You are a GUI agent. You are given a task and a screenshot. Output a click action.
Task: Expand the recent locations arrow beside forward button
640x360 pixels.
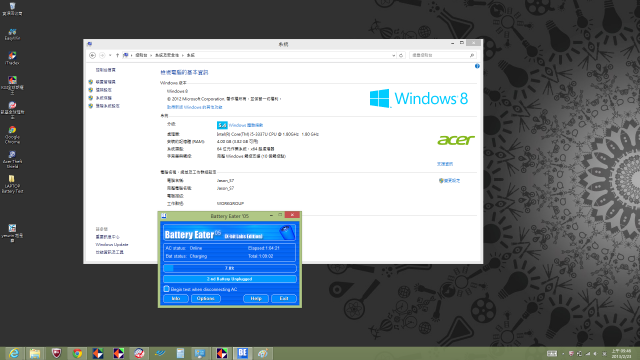tap(110, 55)
